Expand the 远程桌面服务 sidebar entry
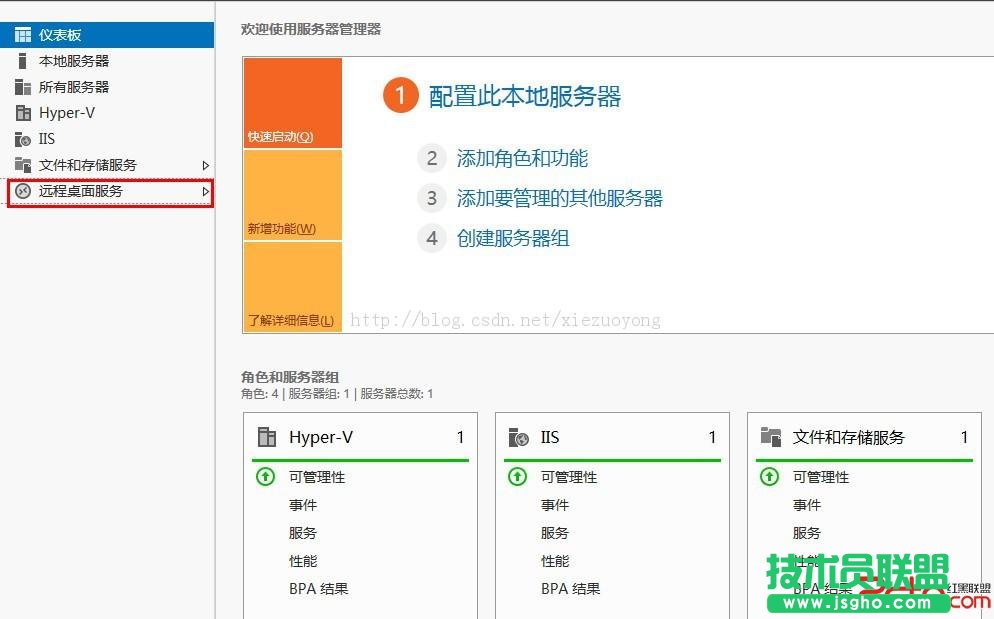994x619 pixels. click(x=206, y=191)
